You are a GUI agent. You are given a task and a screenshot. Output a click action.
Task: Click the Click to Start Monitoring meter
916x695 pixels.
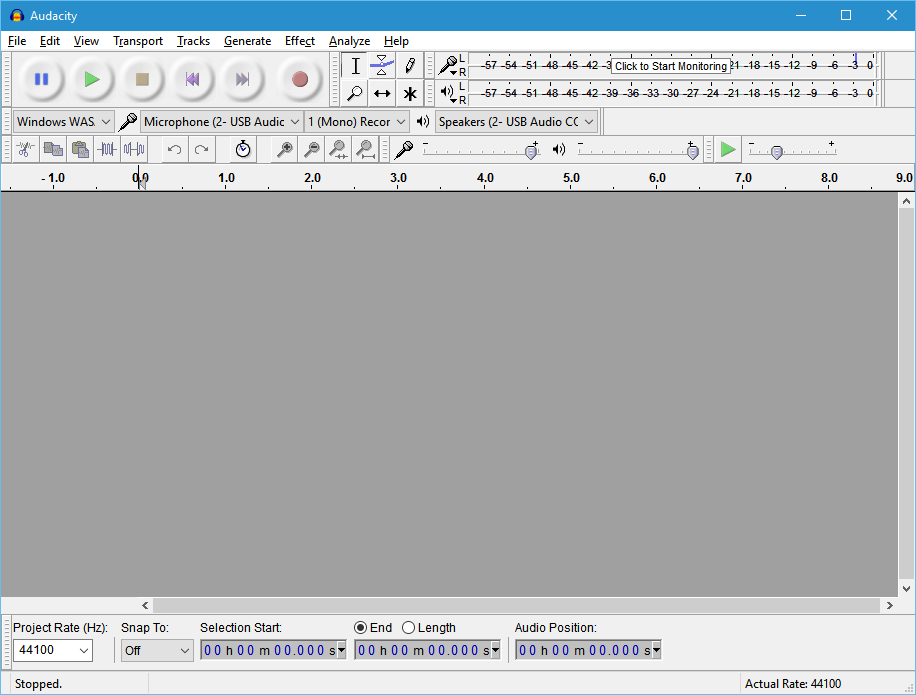click(671, 65)
